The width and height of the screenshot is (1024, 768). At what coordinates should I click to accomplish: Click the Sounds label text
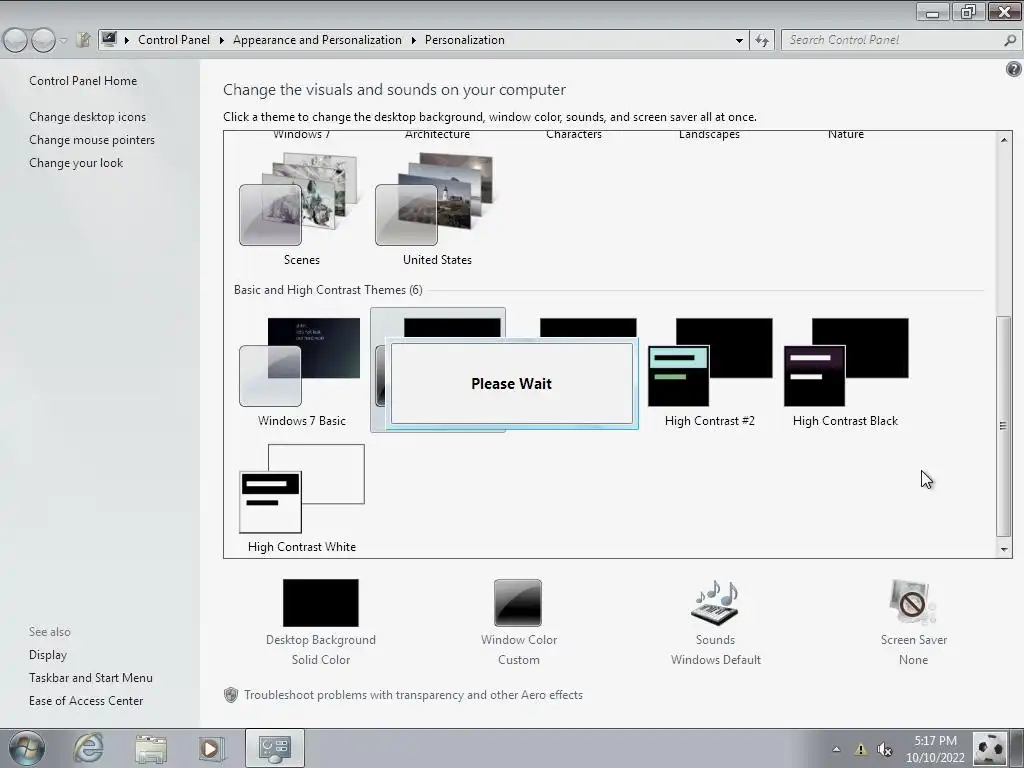(715, 640)
